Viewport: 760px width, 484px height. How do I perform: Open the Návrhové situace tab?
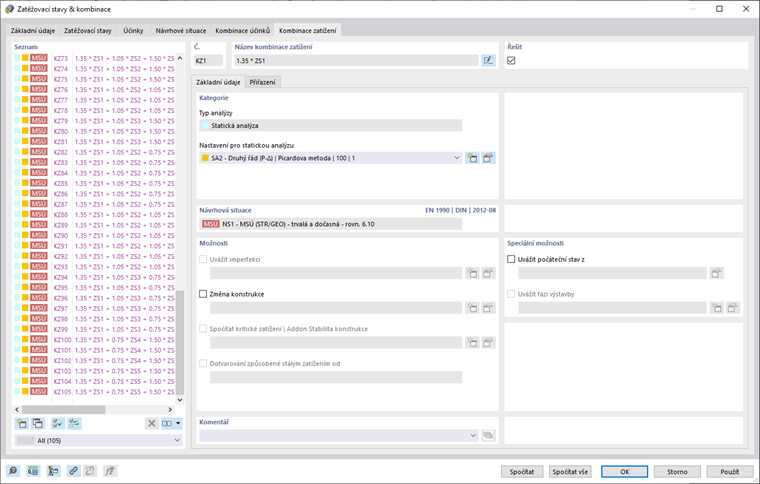(181, 31)
